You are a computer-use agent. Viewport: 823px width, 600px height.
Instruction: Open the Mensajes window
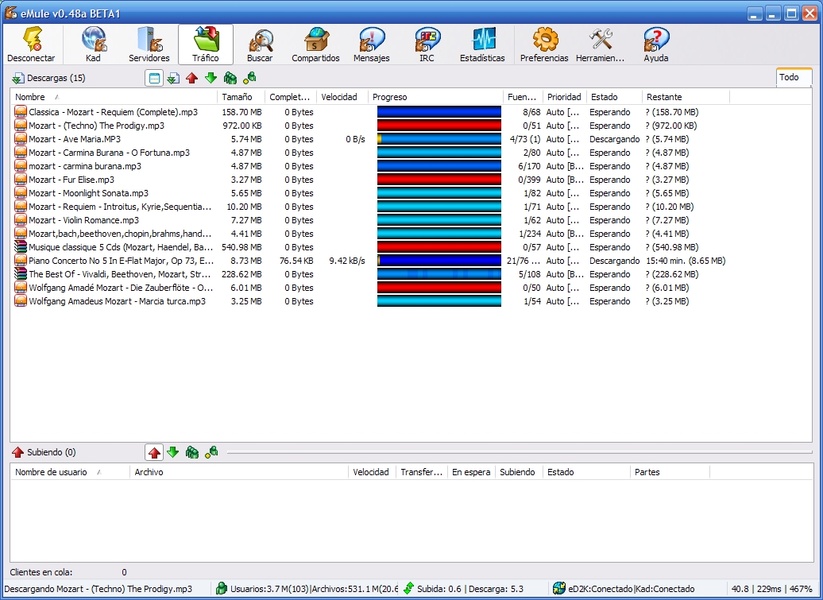371,45
